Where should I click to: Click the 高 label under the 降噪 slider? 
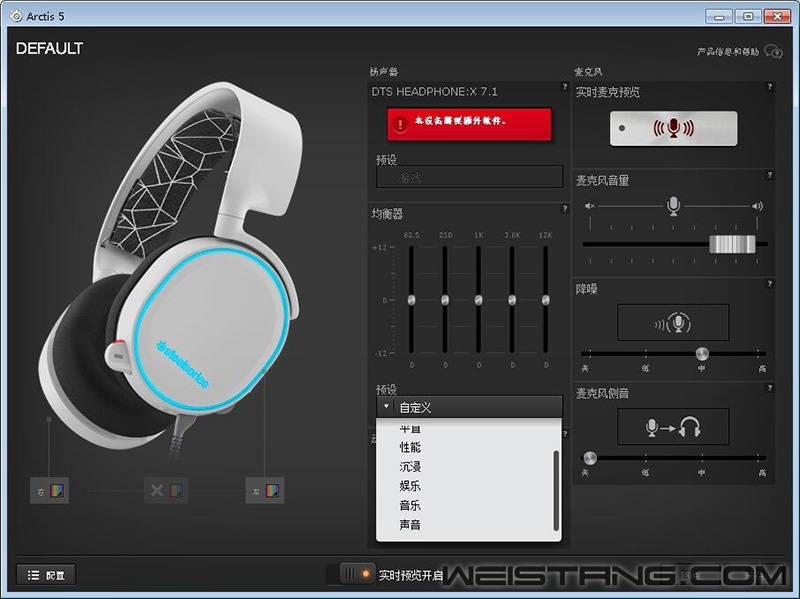(762, 368)
